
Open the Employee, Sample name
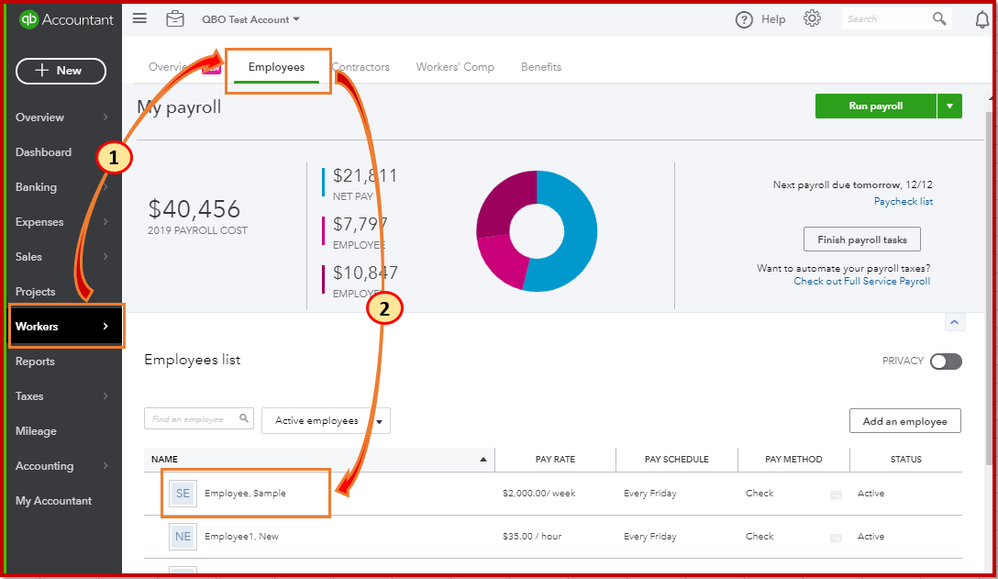tap(245, 493)
